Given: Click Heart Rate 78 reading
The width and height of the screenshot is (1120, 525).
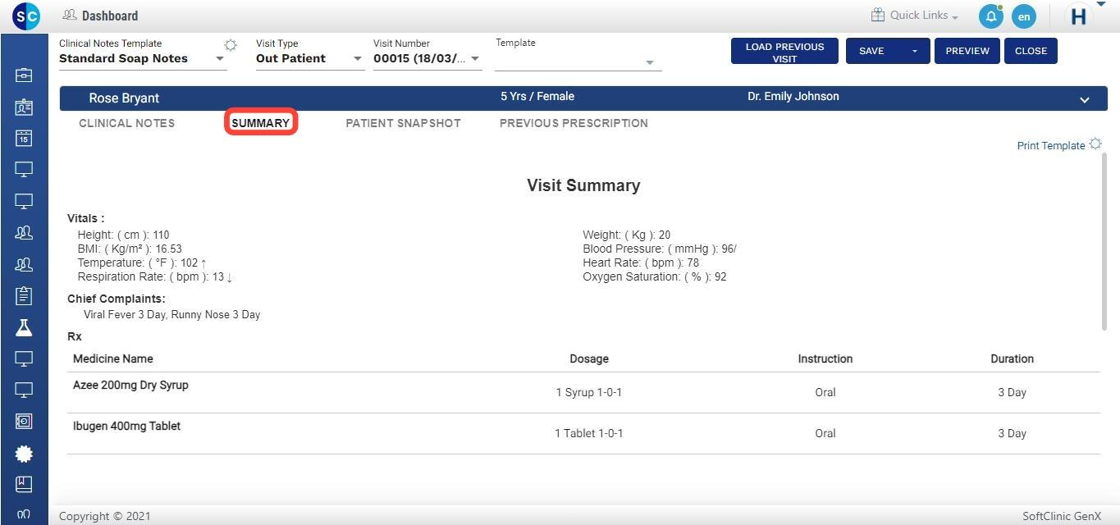Looking at the screenshot, I should (x=641, y=263).
